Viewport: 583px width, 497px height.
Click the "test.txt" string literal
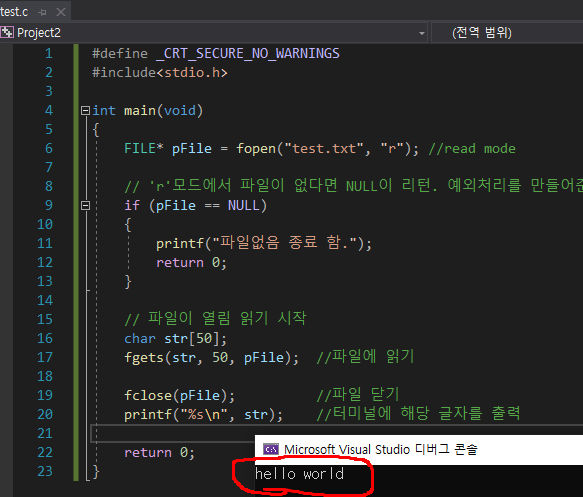pos(323,149)
